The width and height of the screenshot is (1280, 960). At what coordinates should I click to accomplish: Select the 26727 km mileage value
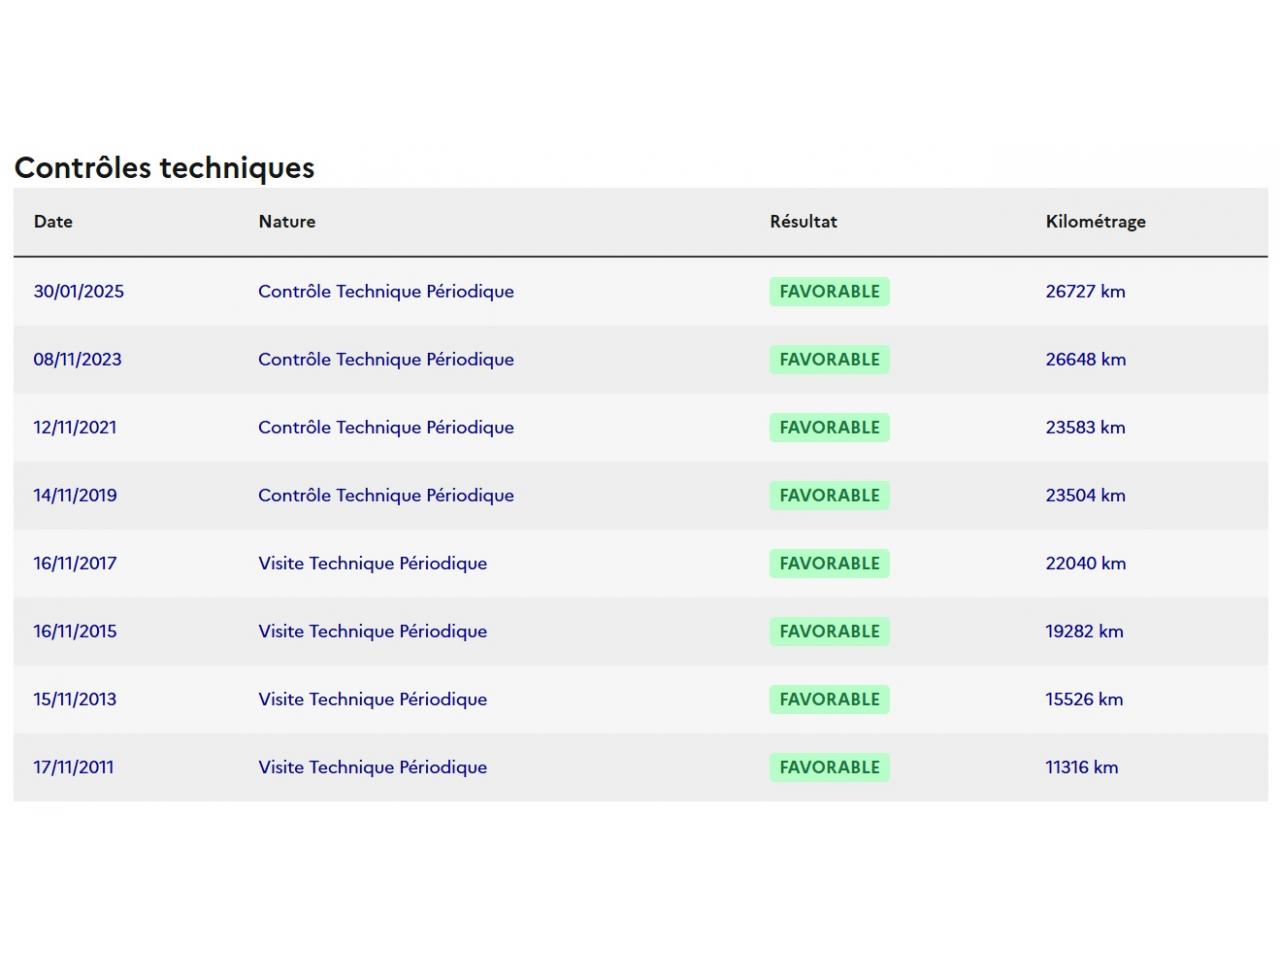tap(1085, 291)
